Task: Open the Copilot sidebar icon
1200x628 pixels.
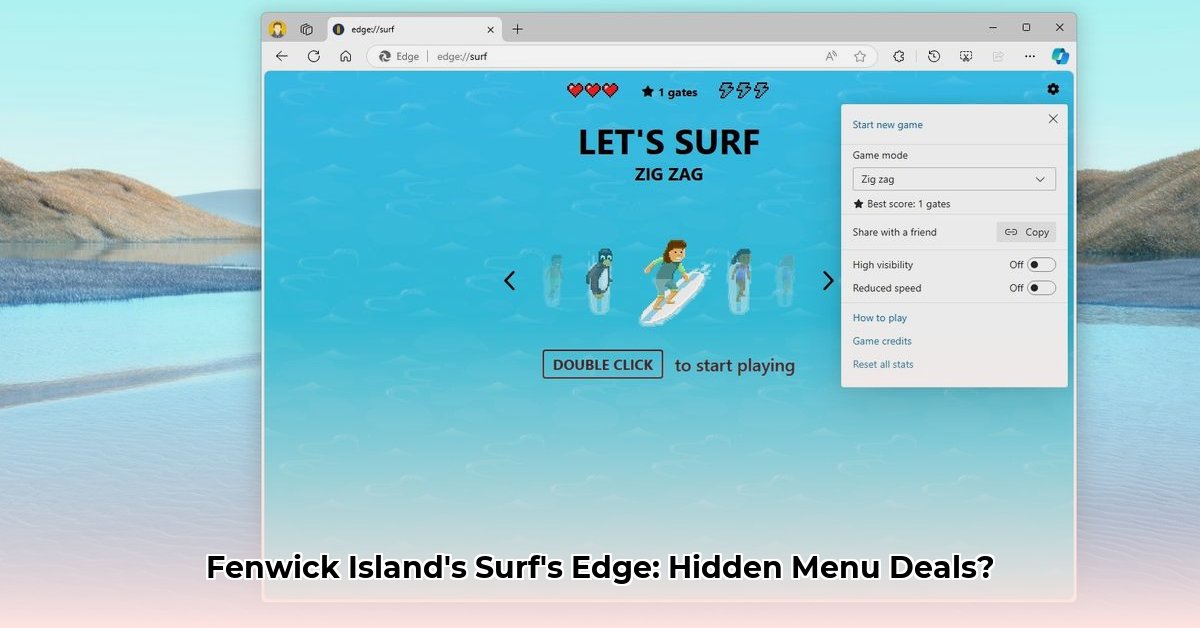Action: [1060, 56]
